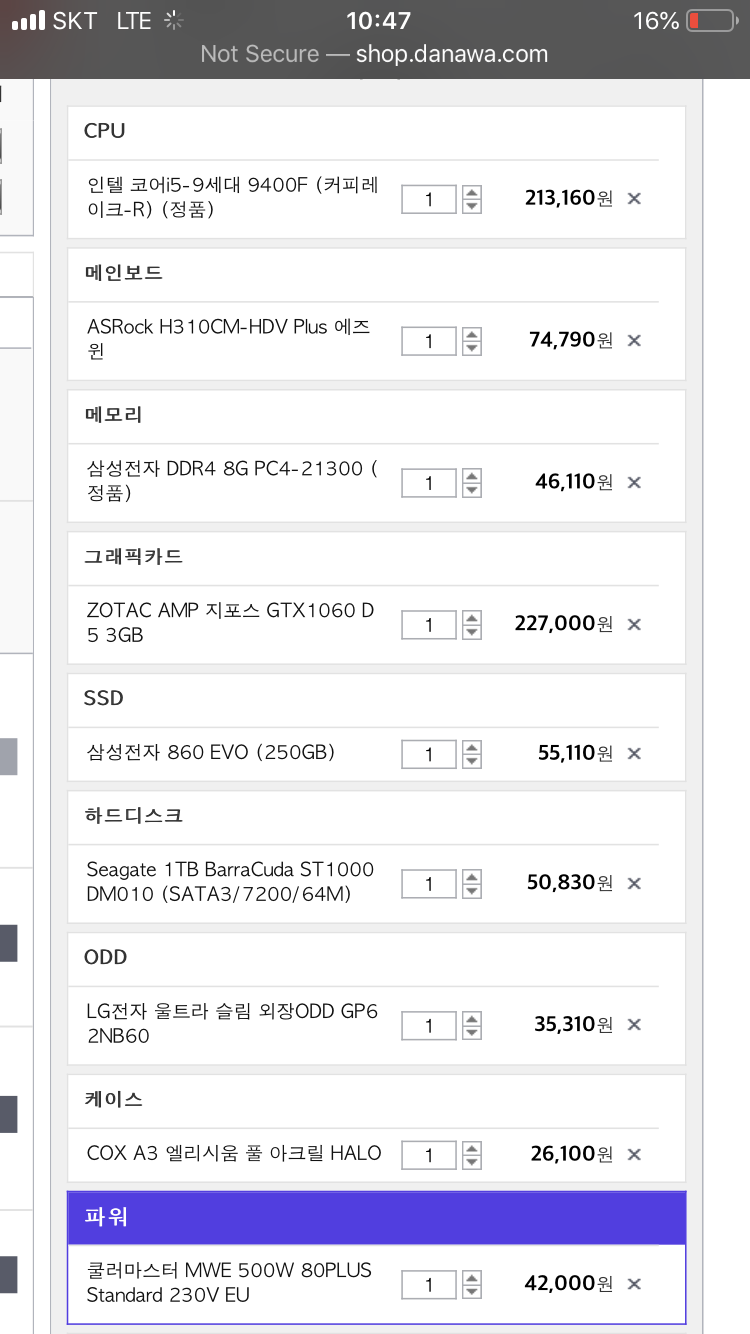Decrease graphics card quantity with down arrow
This screenshot has height=1334, width=750.
pyautogui.click(x=472, y=632)
